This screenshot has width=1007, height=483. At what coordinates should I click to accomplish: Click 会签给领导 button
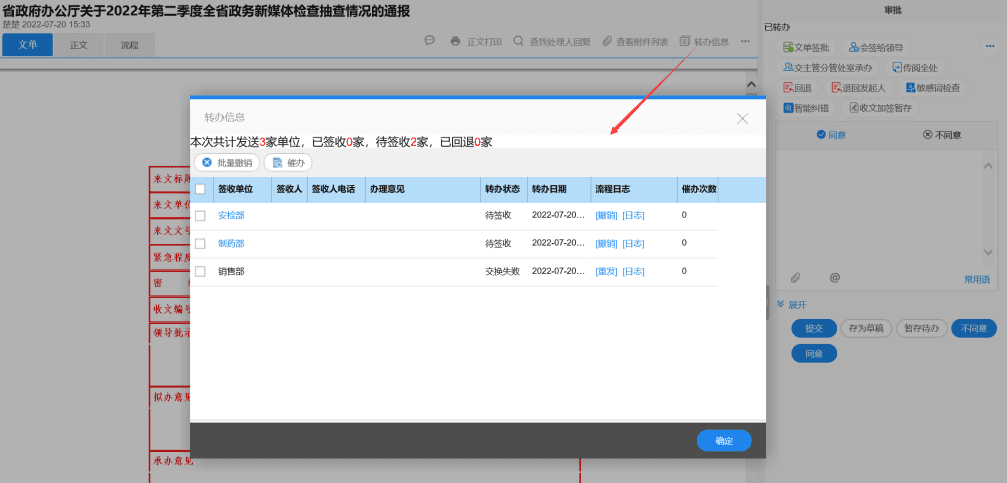coord(875,48)
